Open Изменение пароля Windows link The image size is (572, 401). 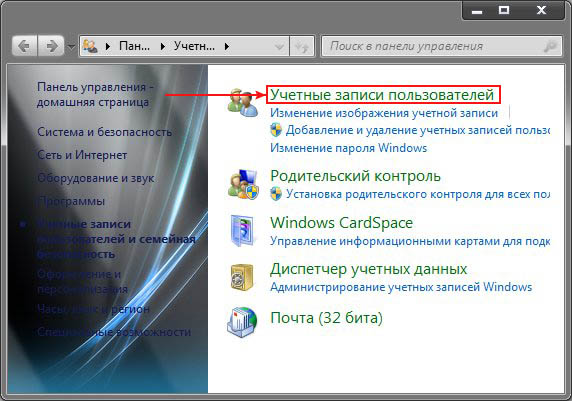tap(348, 148)
